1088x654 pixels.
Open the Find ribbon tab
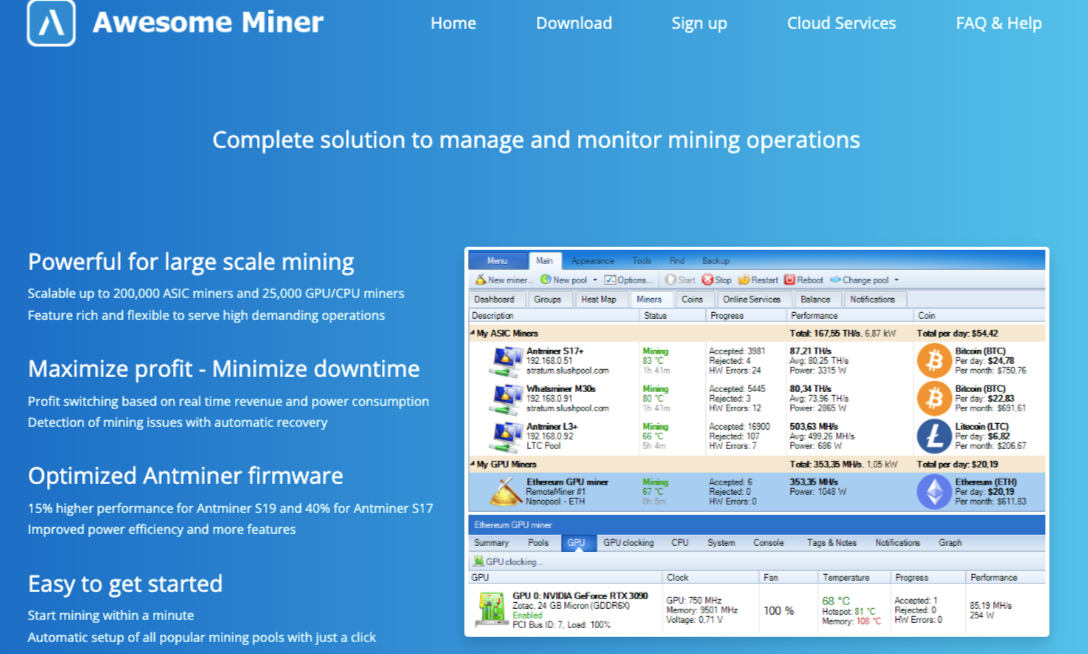click(x=677, y=261)
